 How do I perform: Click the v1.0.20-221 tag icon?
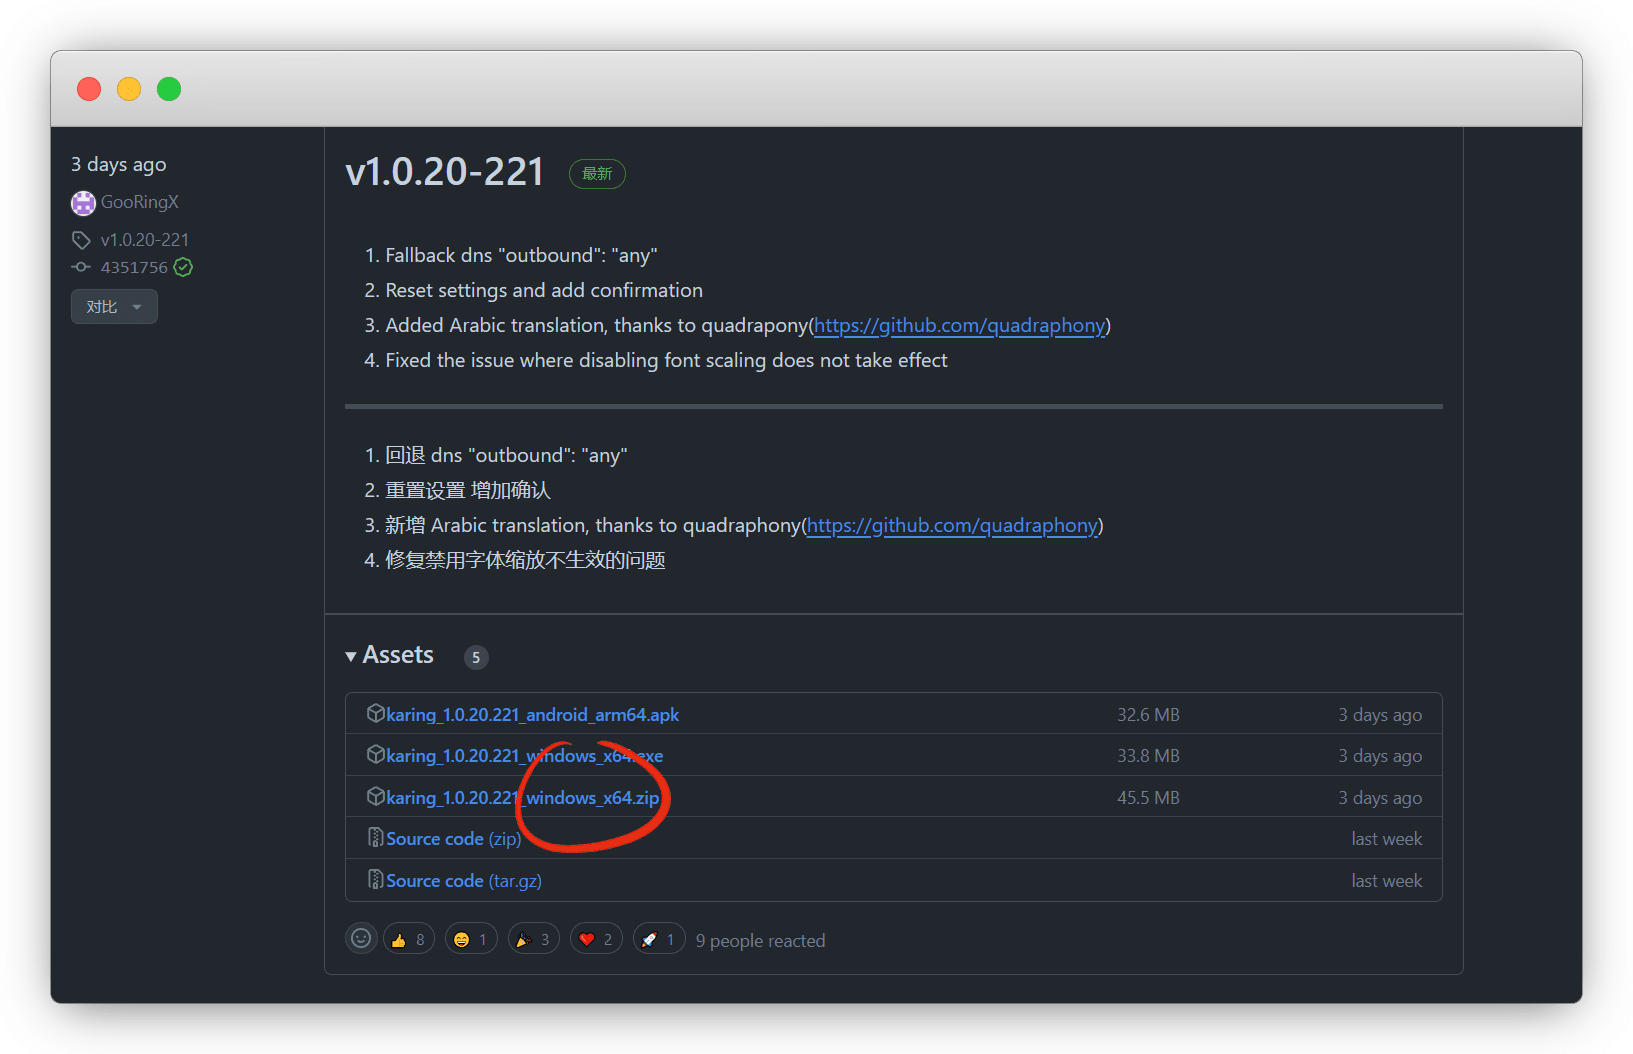tap(81, 240)
